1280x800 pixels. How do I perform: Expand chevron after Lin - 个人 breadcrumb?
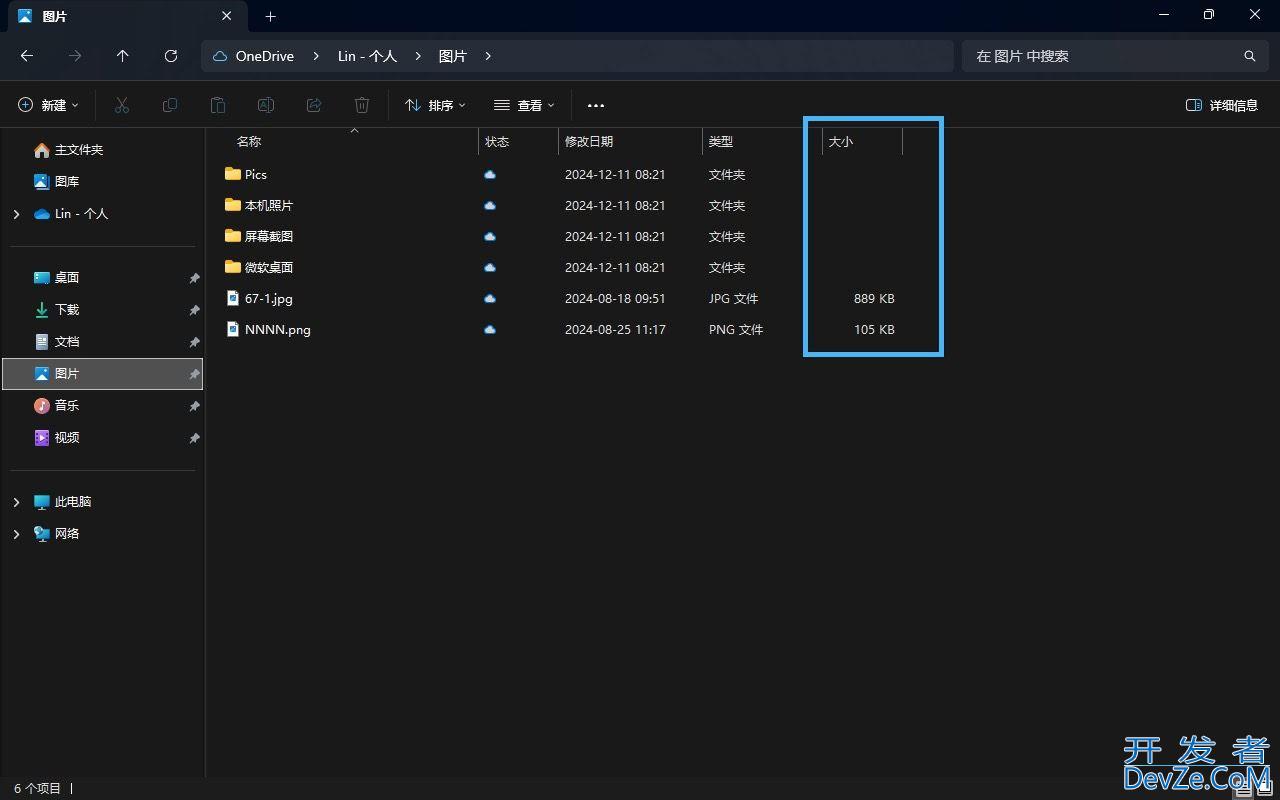418,56
